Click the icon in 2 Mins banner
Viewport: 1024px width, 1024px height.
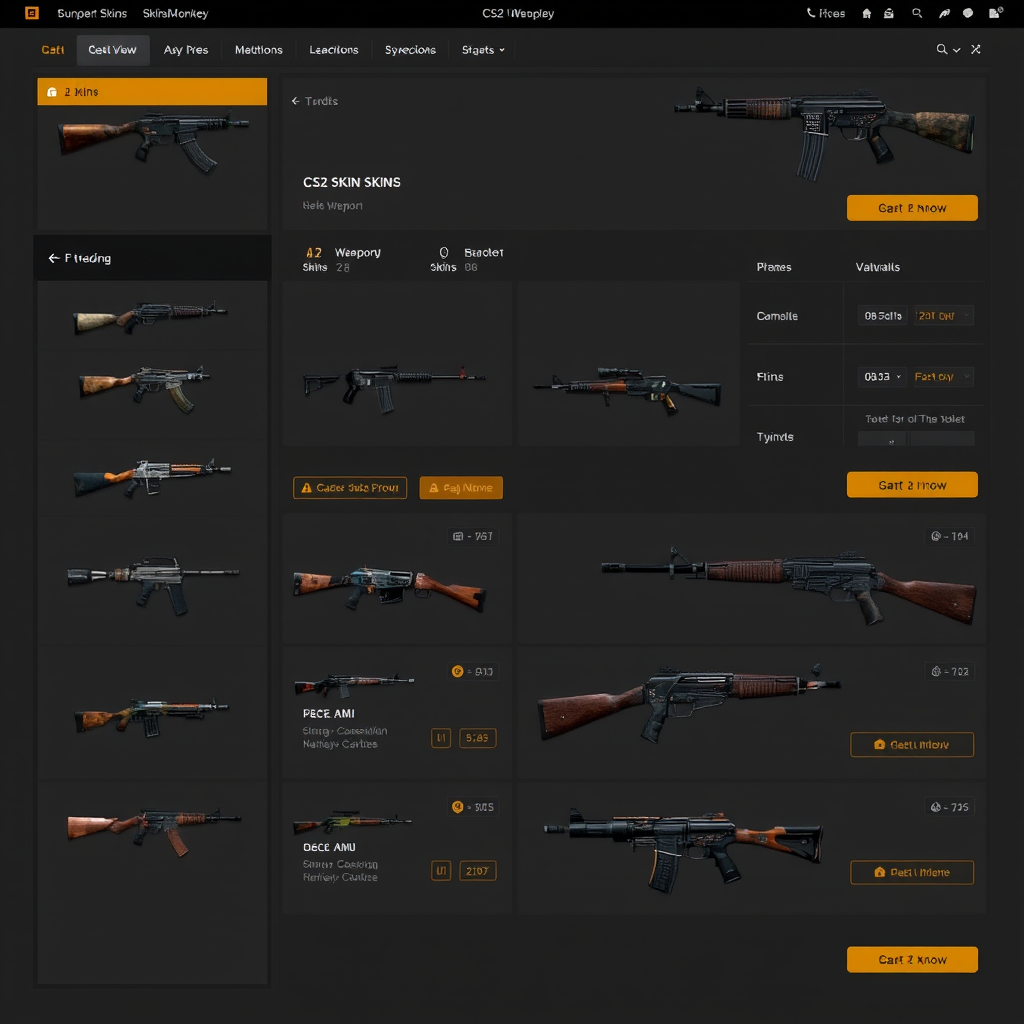point(52,92)
